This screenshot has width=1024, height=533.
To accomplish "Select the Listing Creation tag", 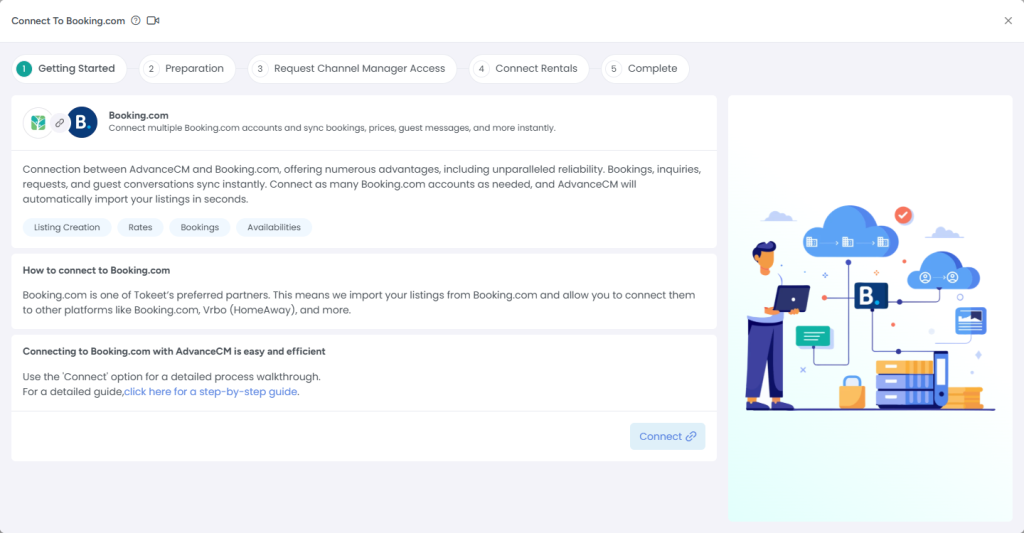I will point(67,227).
